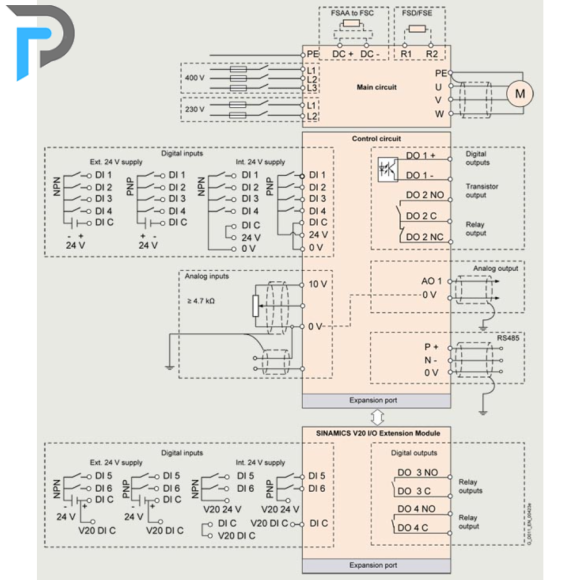Click the bottom Expansion port bar
The height and width of the screenshot is (580, 580).
coord(376,566)
